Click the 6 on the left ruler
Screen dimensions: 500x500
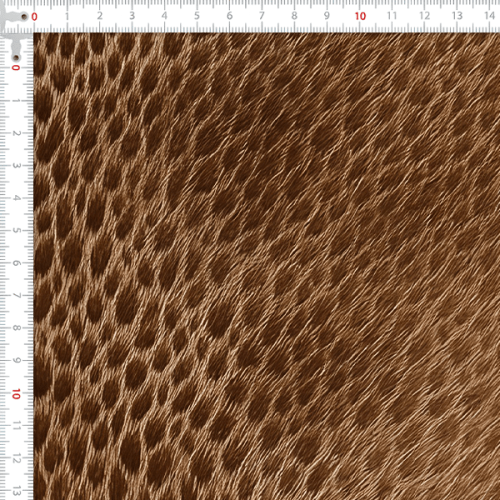tap(16, 263)
